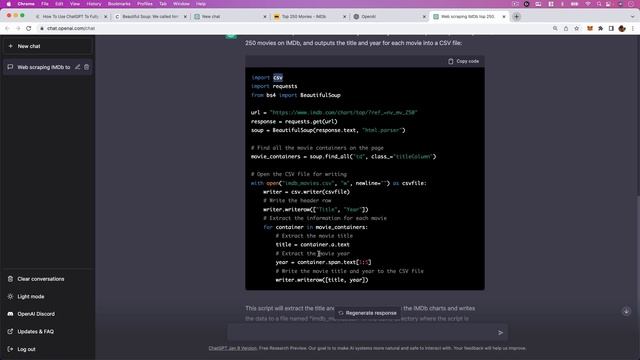This screenshot has width=640, height=360.
Task: Switch to the Beautiful Soup tab
Action: click(150, 17)
